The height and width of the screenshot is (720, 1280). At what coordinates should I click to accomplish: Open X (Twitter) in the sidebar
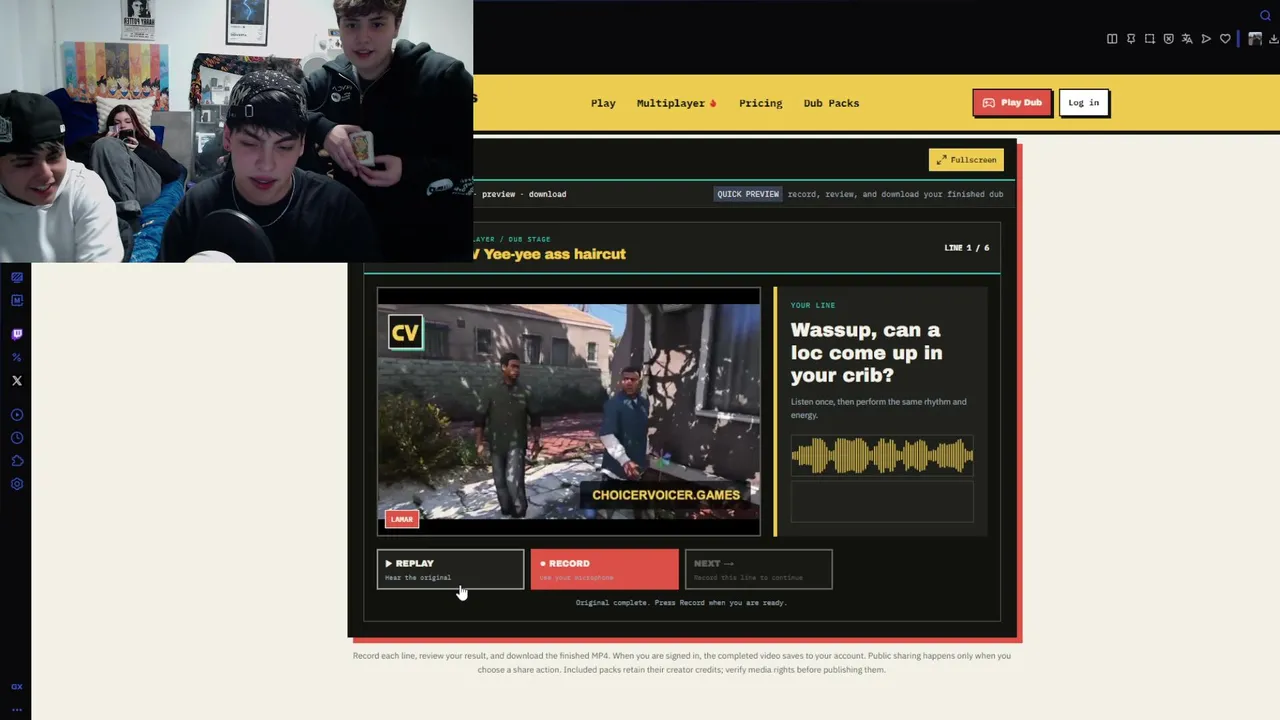17,381
